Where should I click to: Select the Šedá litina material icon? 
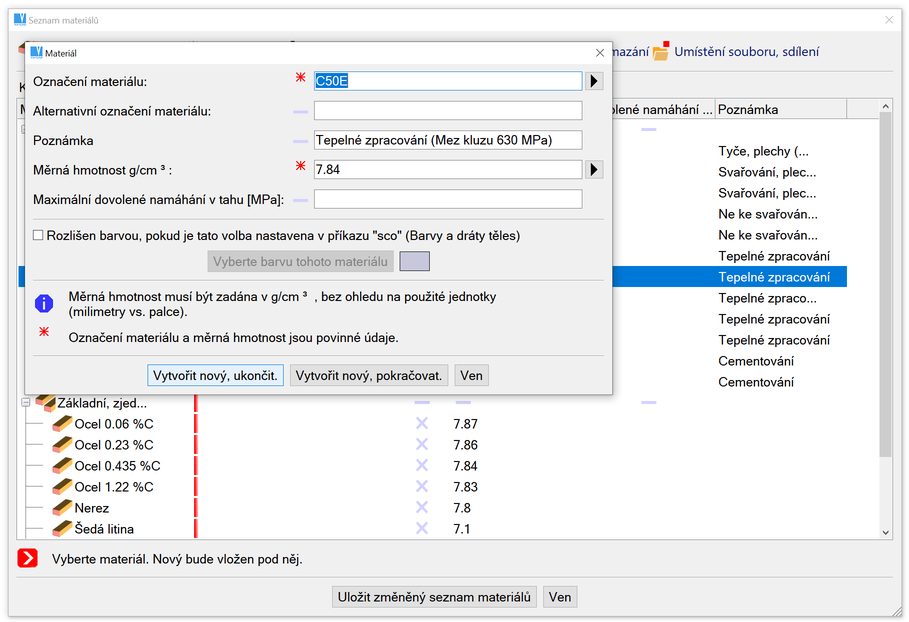click(x=63, y=529)
